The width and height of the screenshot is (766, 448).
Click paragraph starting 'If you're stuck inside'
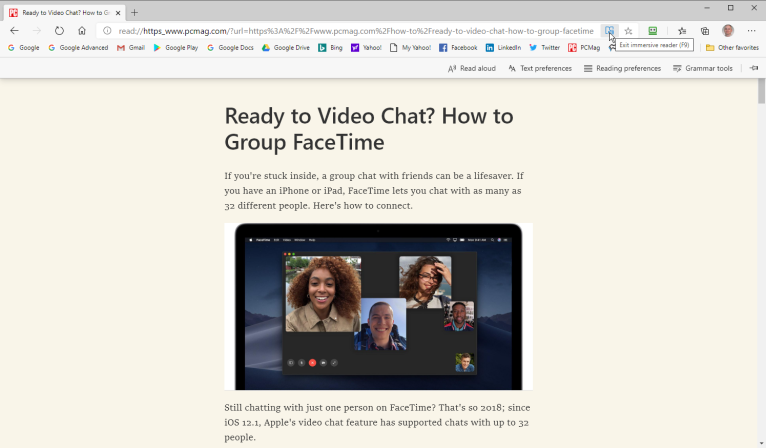(374, 191)
